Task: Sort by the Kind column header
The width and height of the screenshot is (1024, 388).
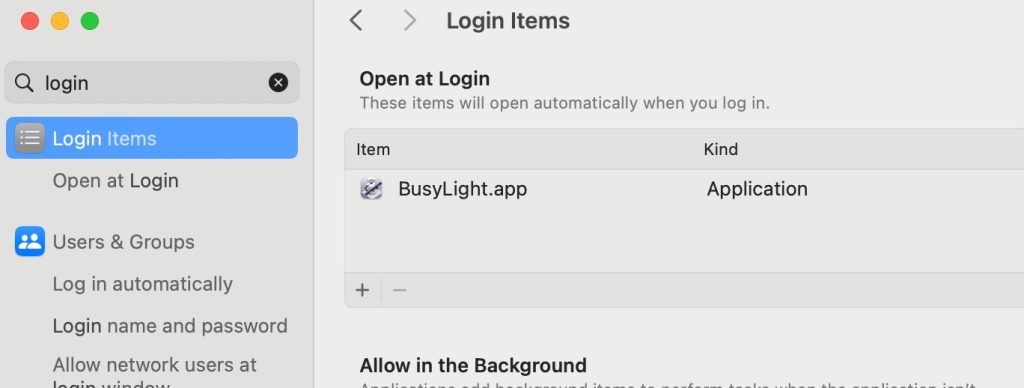Action: coord(720,150)
